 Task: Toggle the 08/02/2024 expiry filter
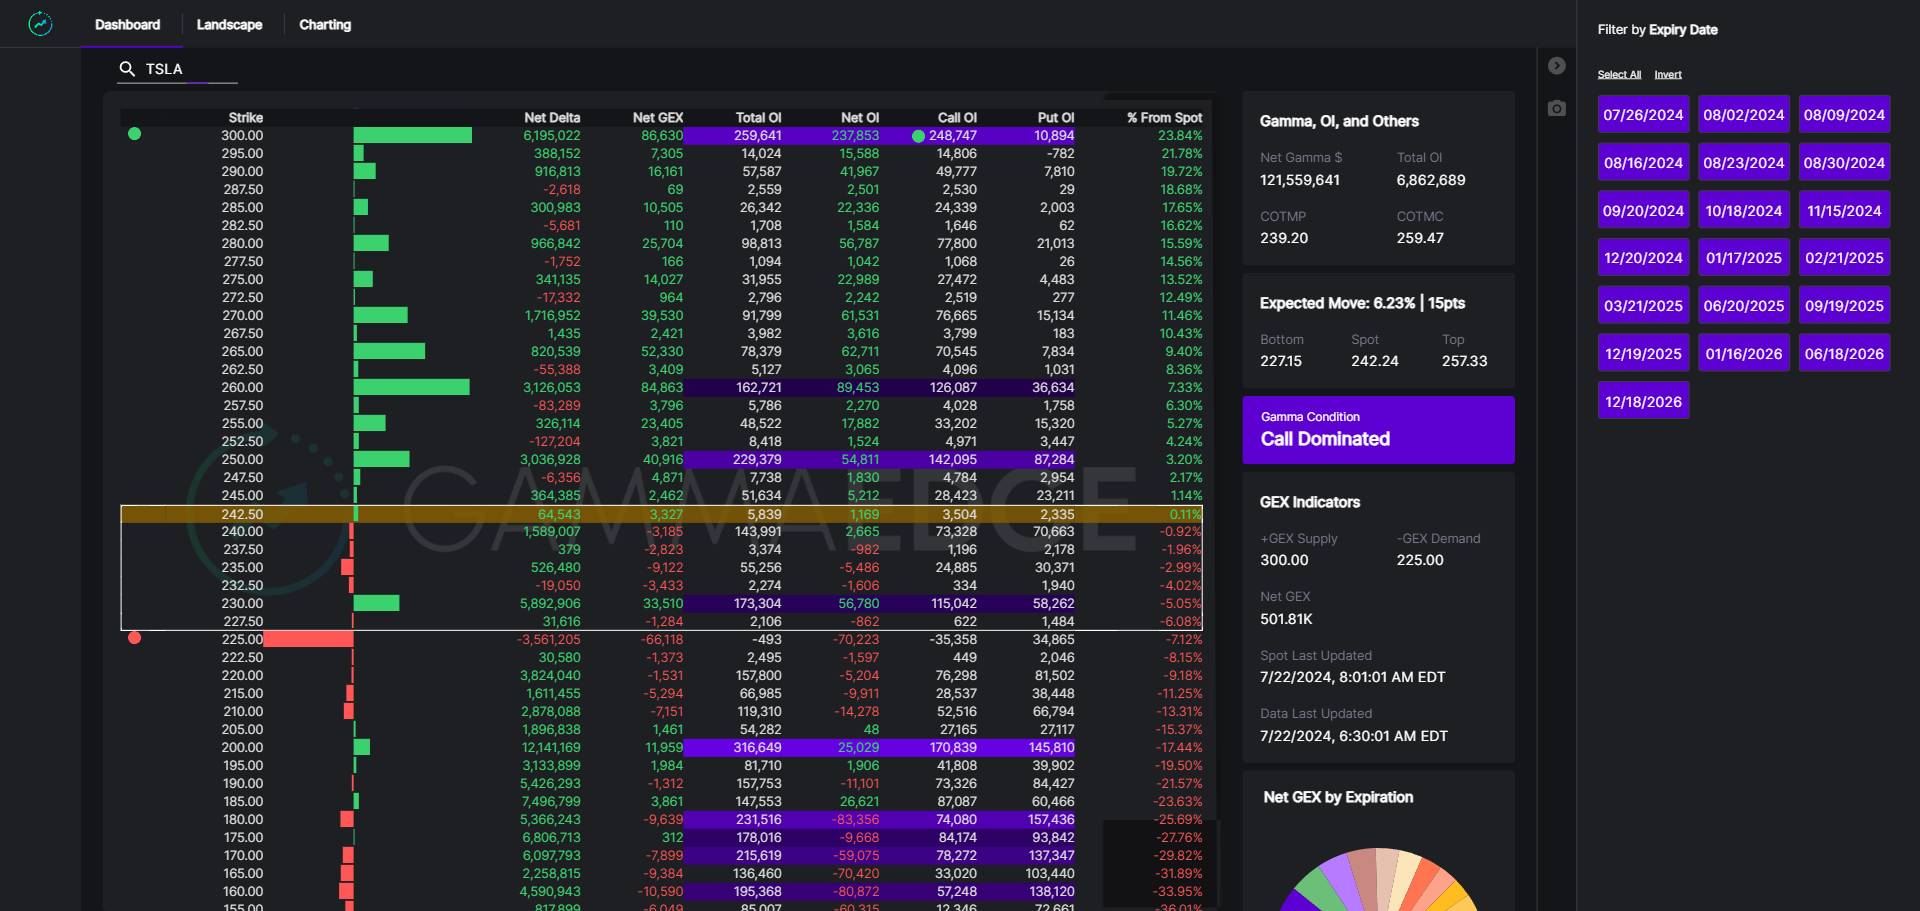click(x=1744, y=115)
